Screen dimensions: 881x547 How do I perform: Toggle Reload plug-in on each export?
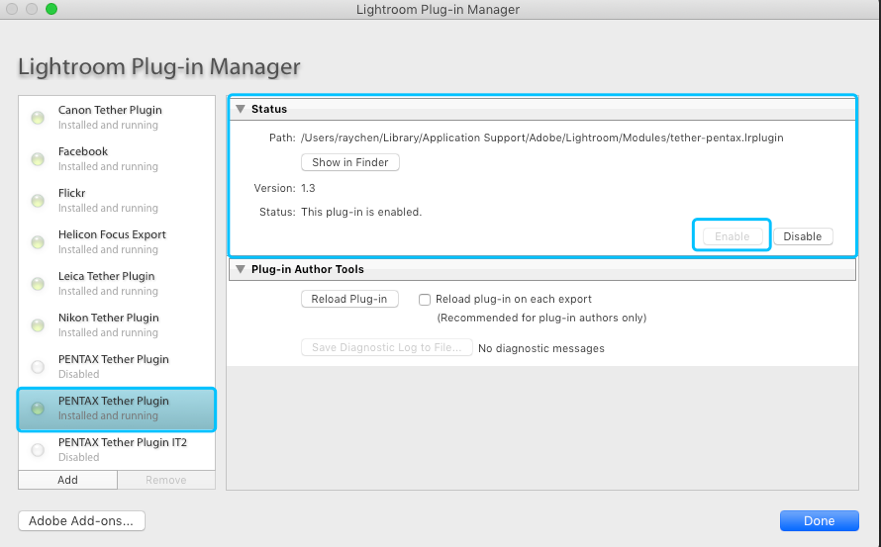(425, 300)
